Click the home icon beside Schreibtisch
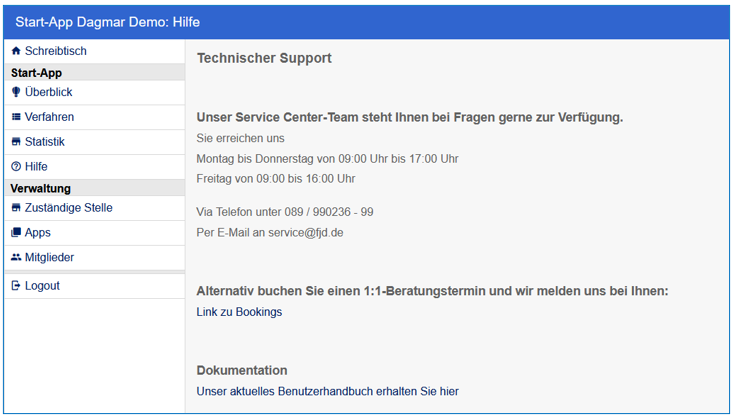 pyautogui.click(x=16, y=51)
